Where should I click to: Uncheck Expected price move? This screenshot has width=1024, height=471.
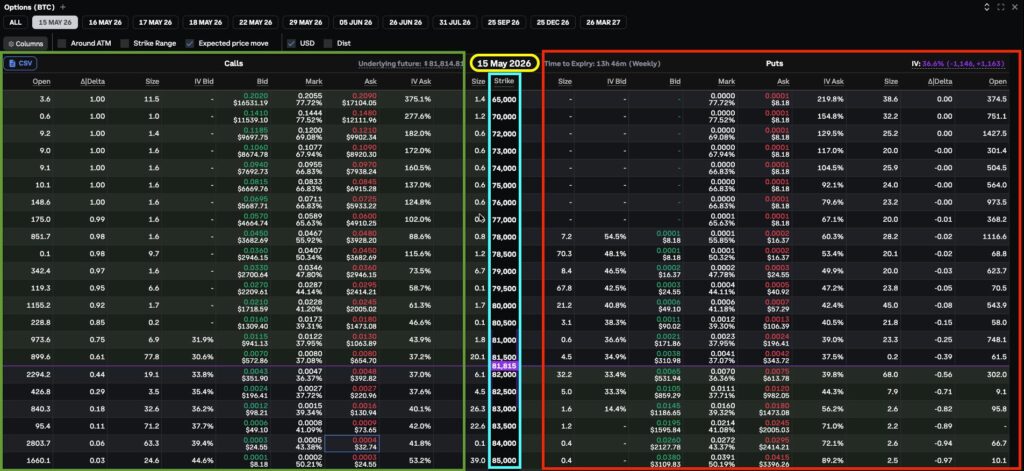(190, 43)
